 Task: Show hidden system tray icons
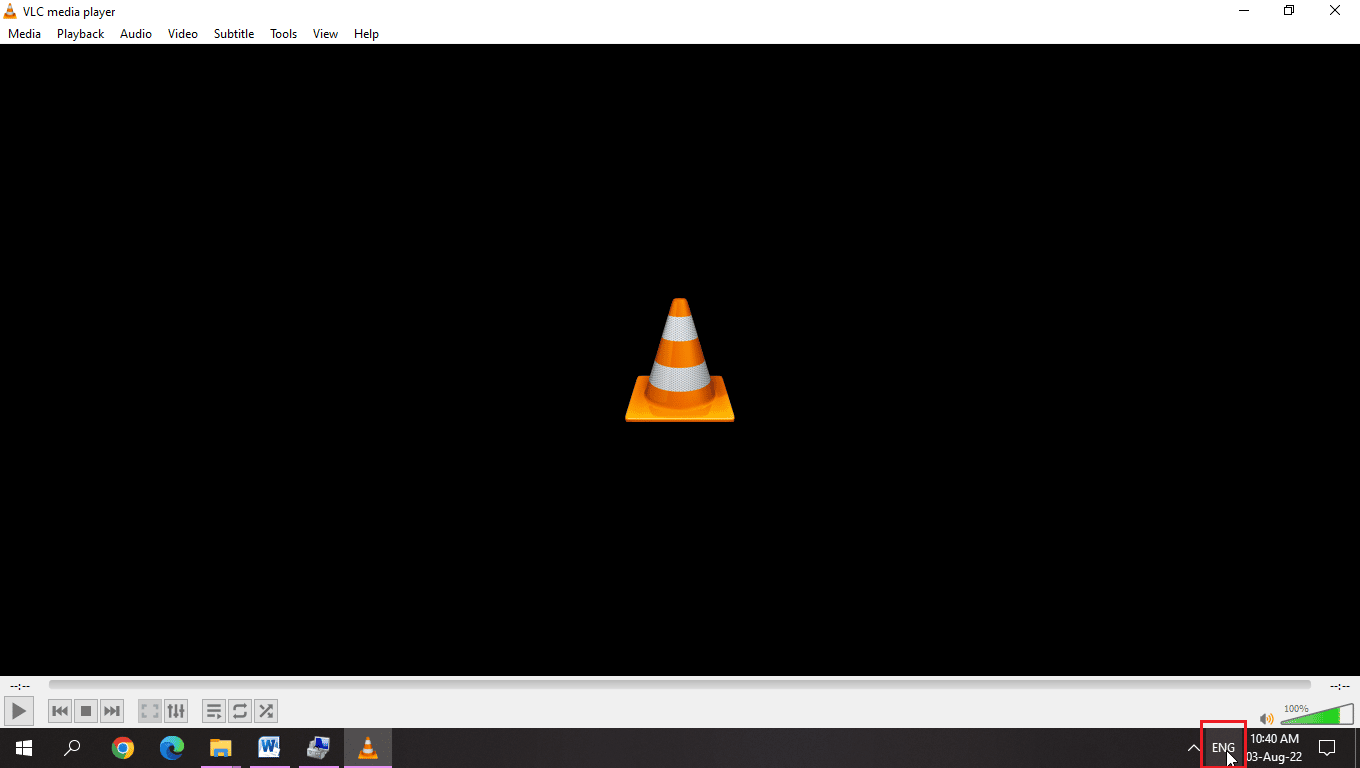pos(1193,748)
